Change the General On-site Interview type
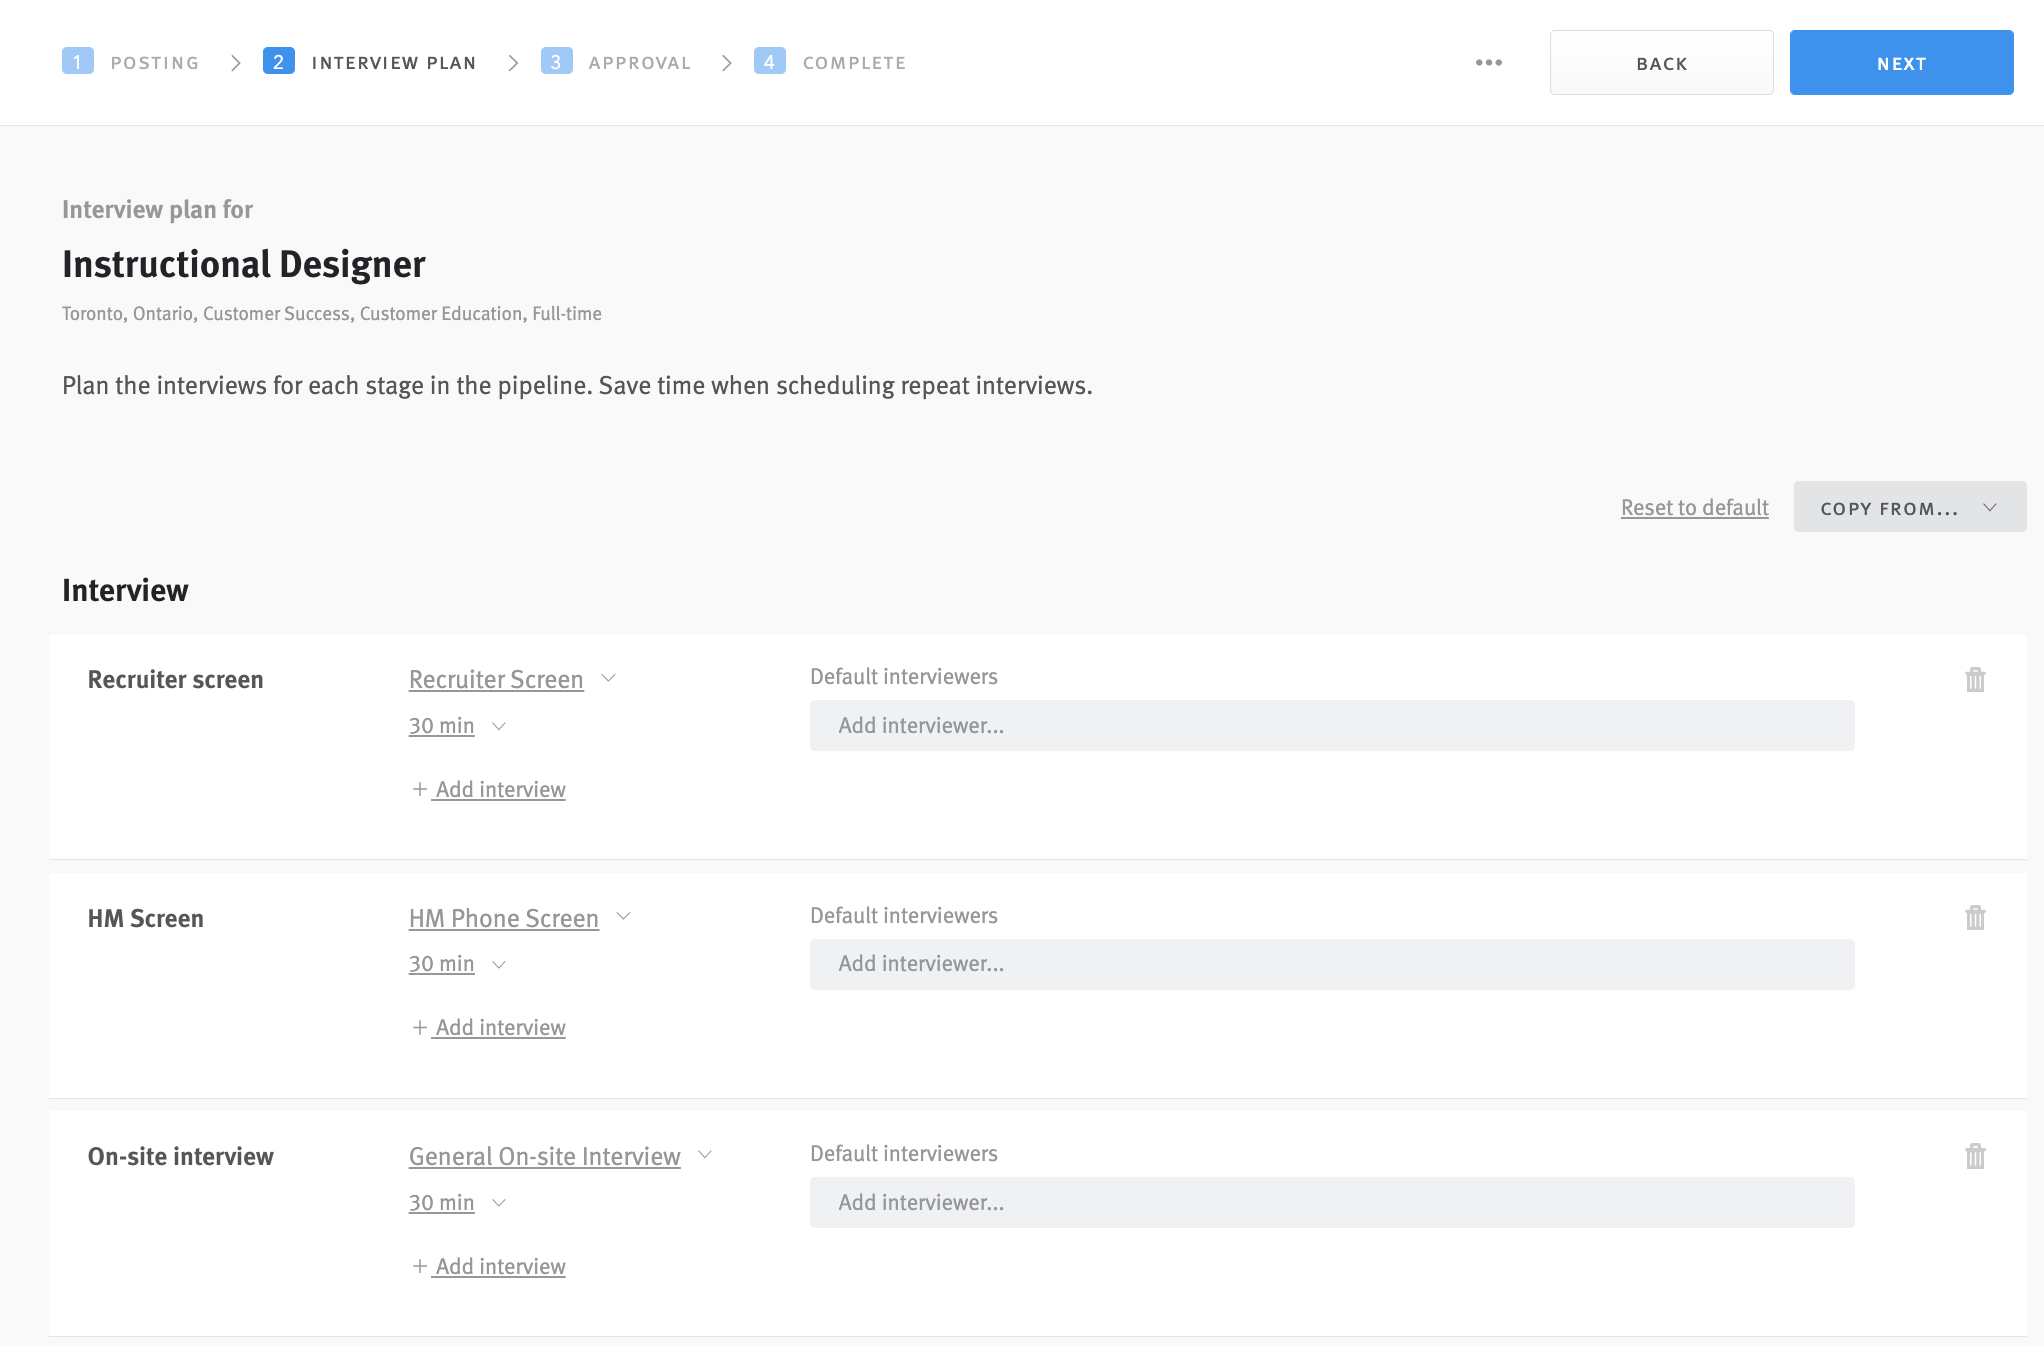The image size is (2044, 1346). coord(544,1156)
